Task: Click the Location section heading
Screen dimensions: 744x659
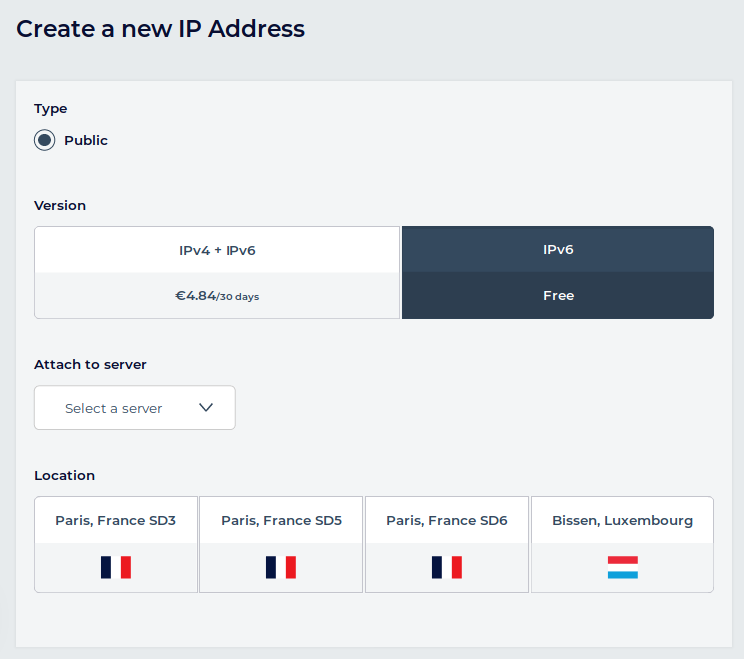Action: coord(64,476)
